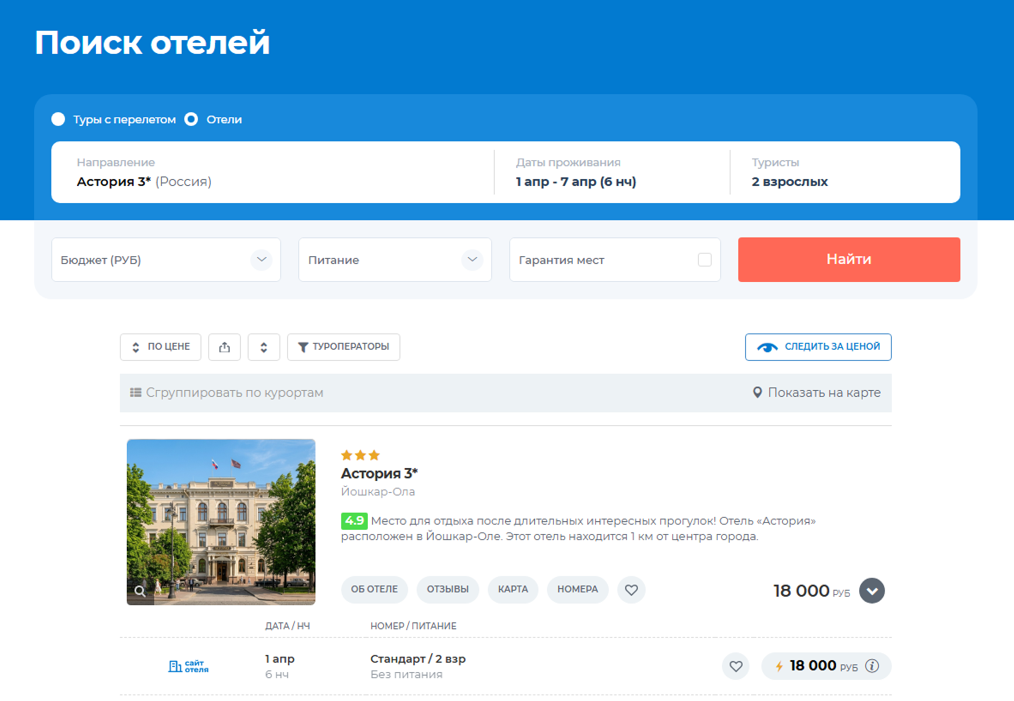Click the heart icon in Стандарт offer row
The width and height of the screenshot is (1014, 701).
point(736,666)
